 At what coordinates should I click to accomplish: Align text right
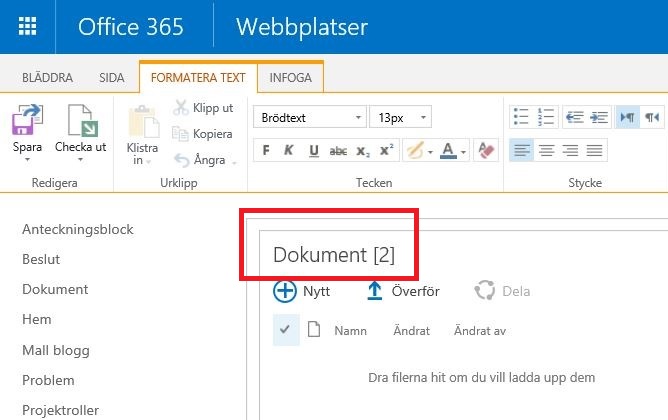tap(570, 150)
